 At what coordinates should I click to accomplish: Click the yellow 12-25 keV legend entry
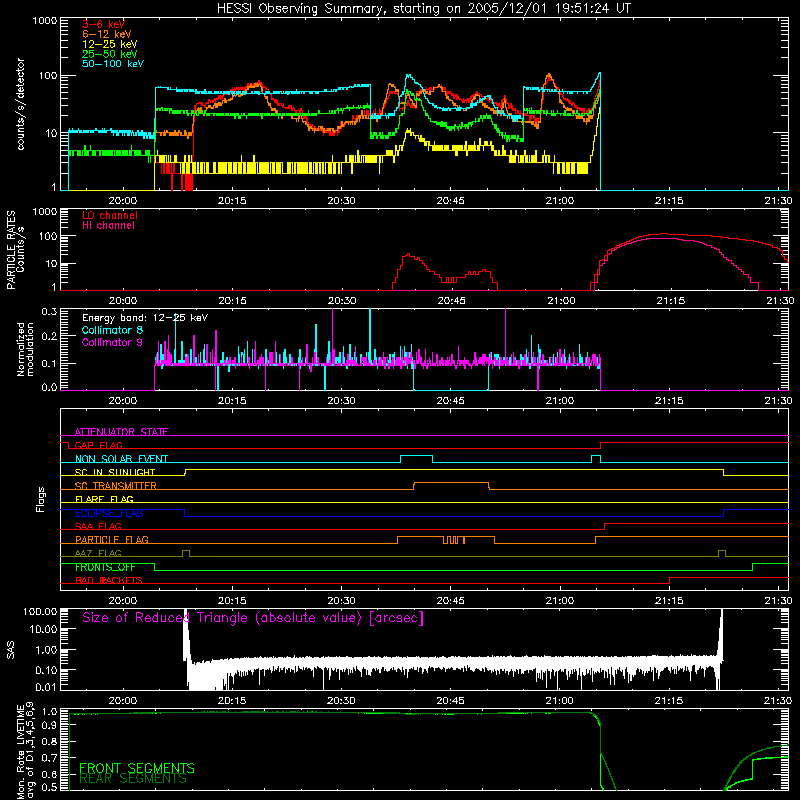click(x=110, y=44)
